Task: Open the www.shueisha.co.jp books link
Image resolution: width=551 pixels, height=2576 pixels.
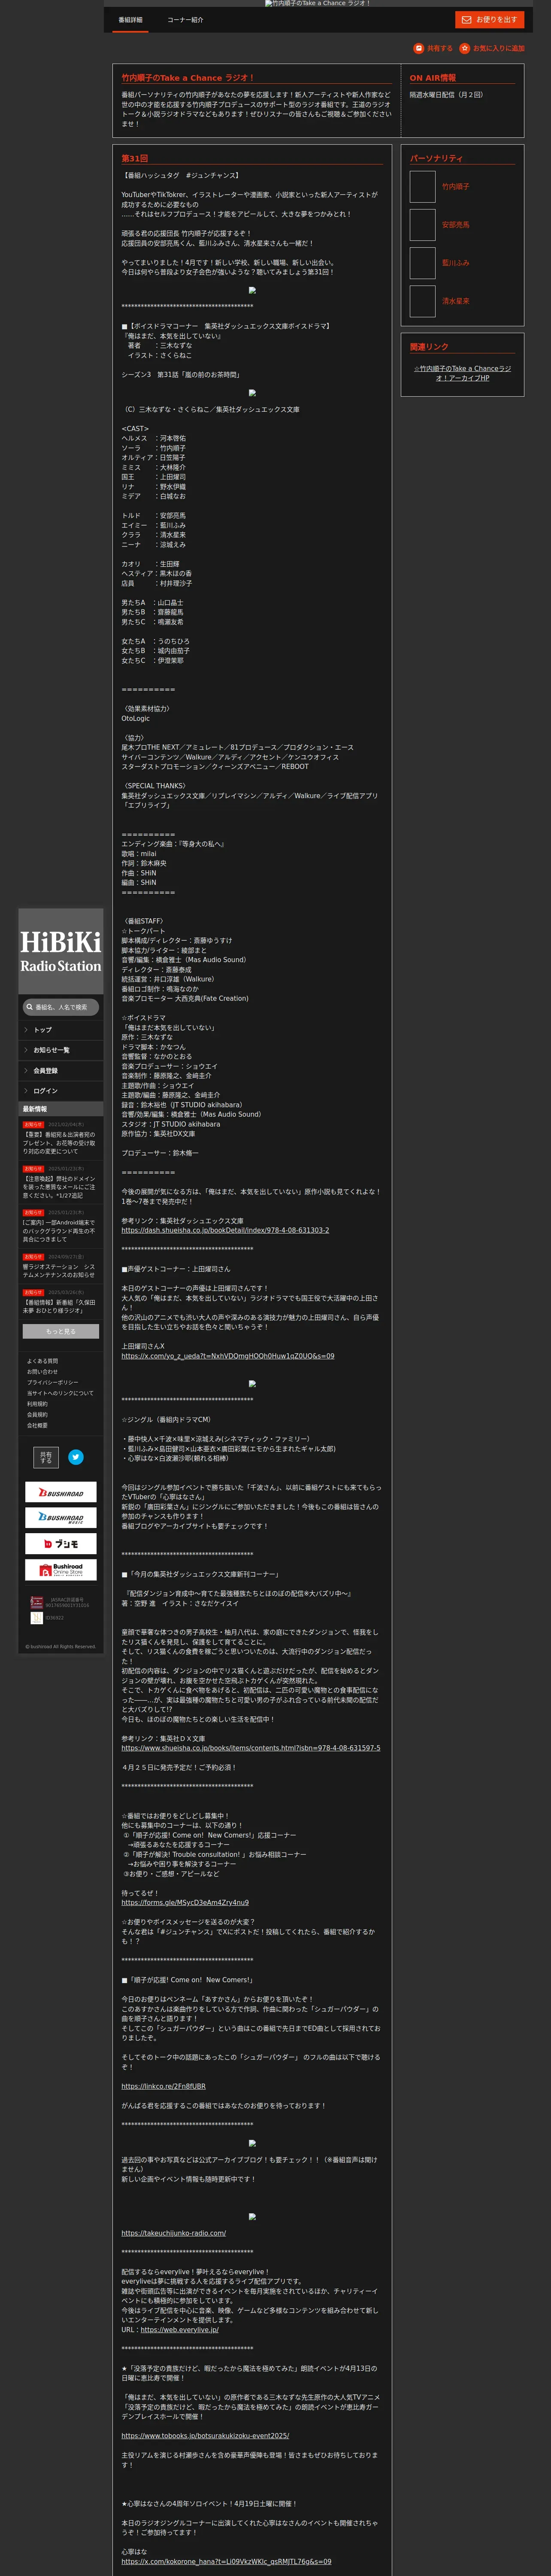Action: pos(251,1748)
